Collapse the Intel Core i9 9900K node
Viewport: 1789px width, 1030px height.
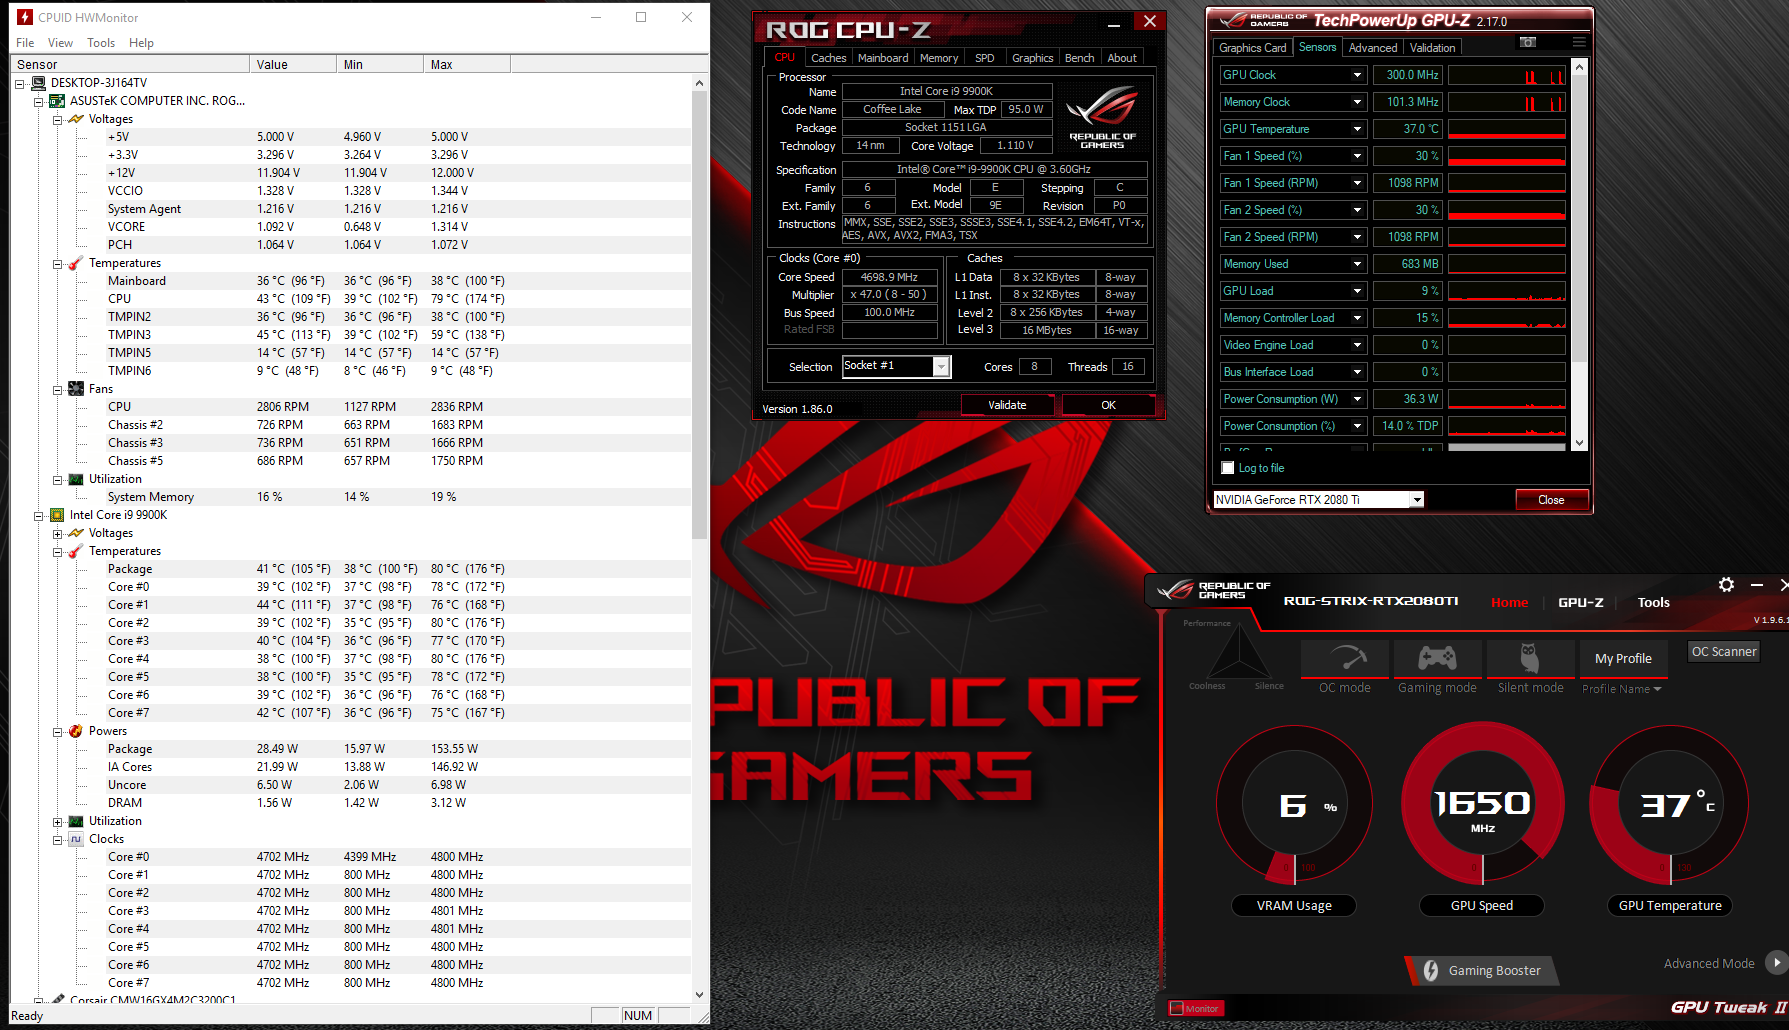pos(39,516)
